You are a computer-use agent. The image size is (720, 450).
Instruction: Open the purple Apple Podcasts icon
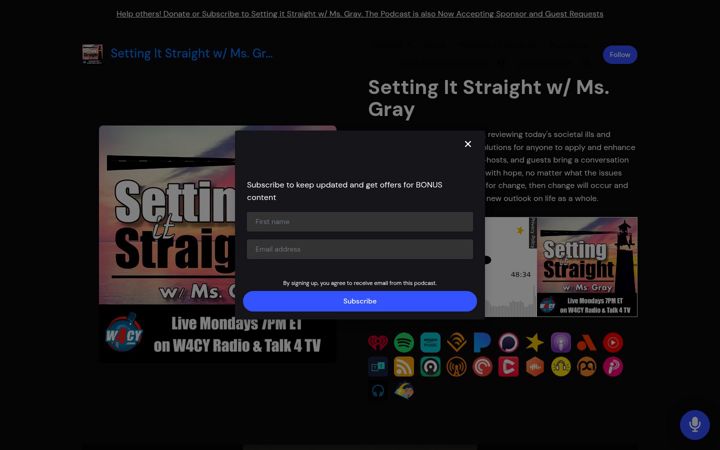561,343
